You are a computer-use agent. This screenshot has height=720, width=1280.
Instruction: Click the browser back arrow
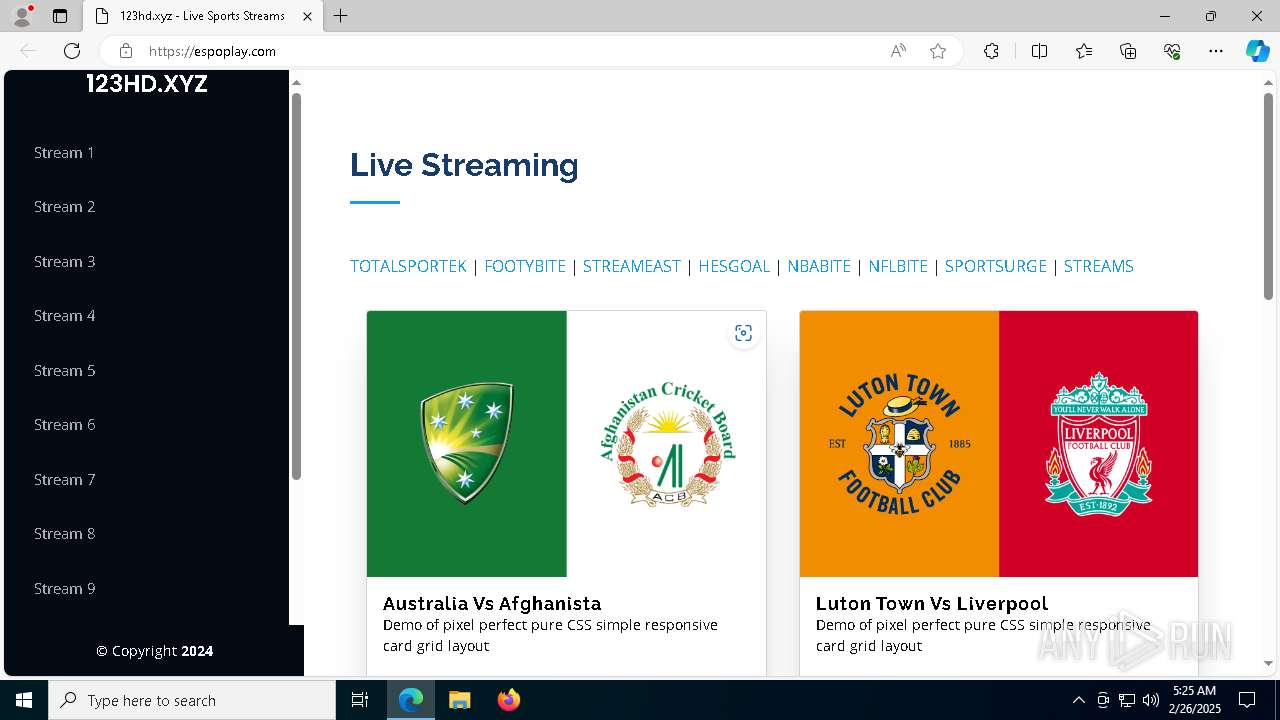click(28, 51)
